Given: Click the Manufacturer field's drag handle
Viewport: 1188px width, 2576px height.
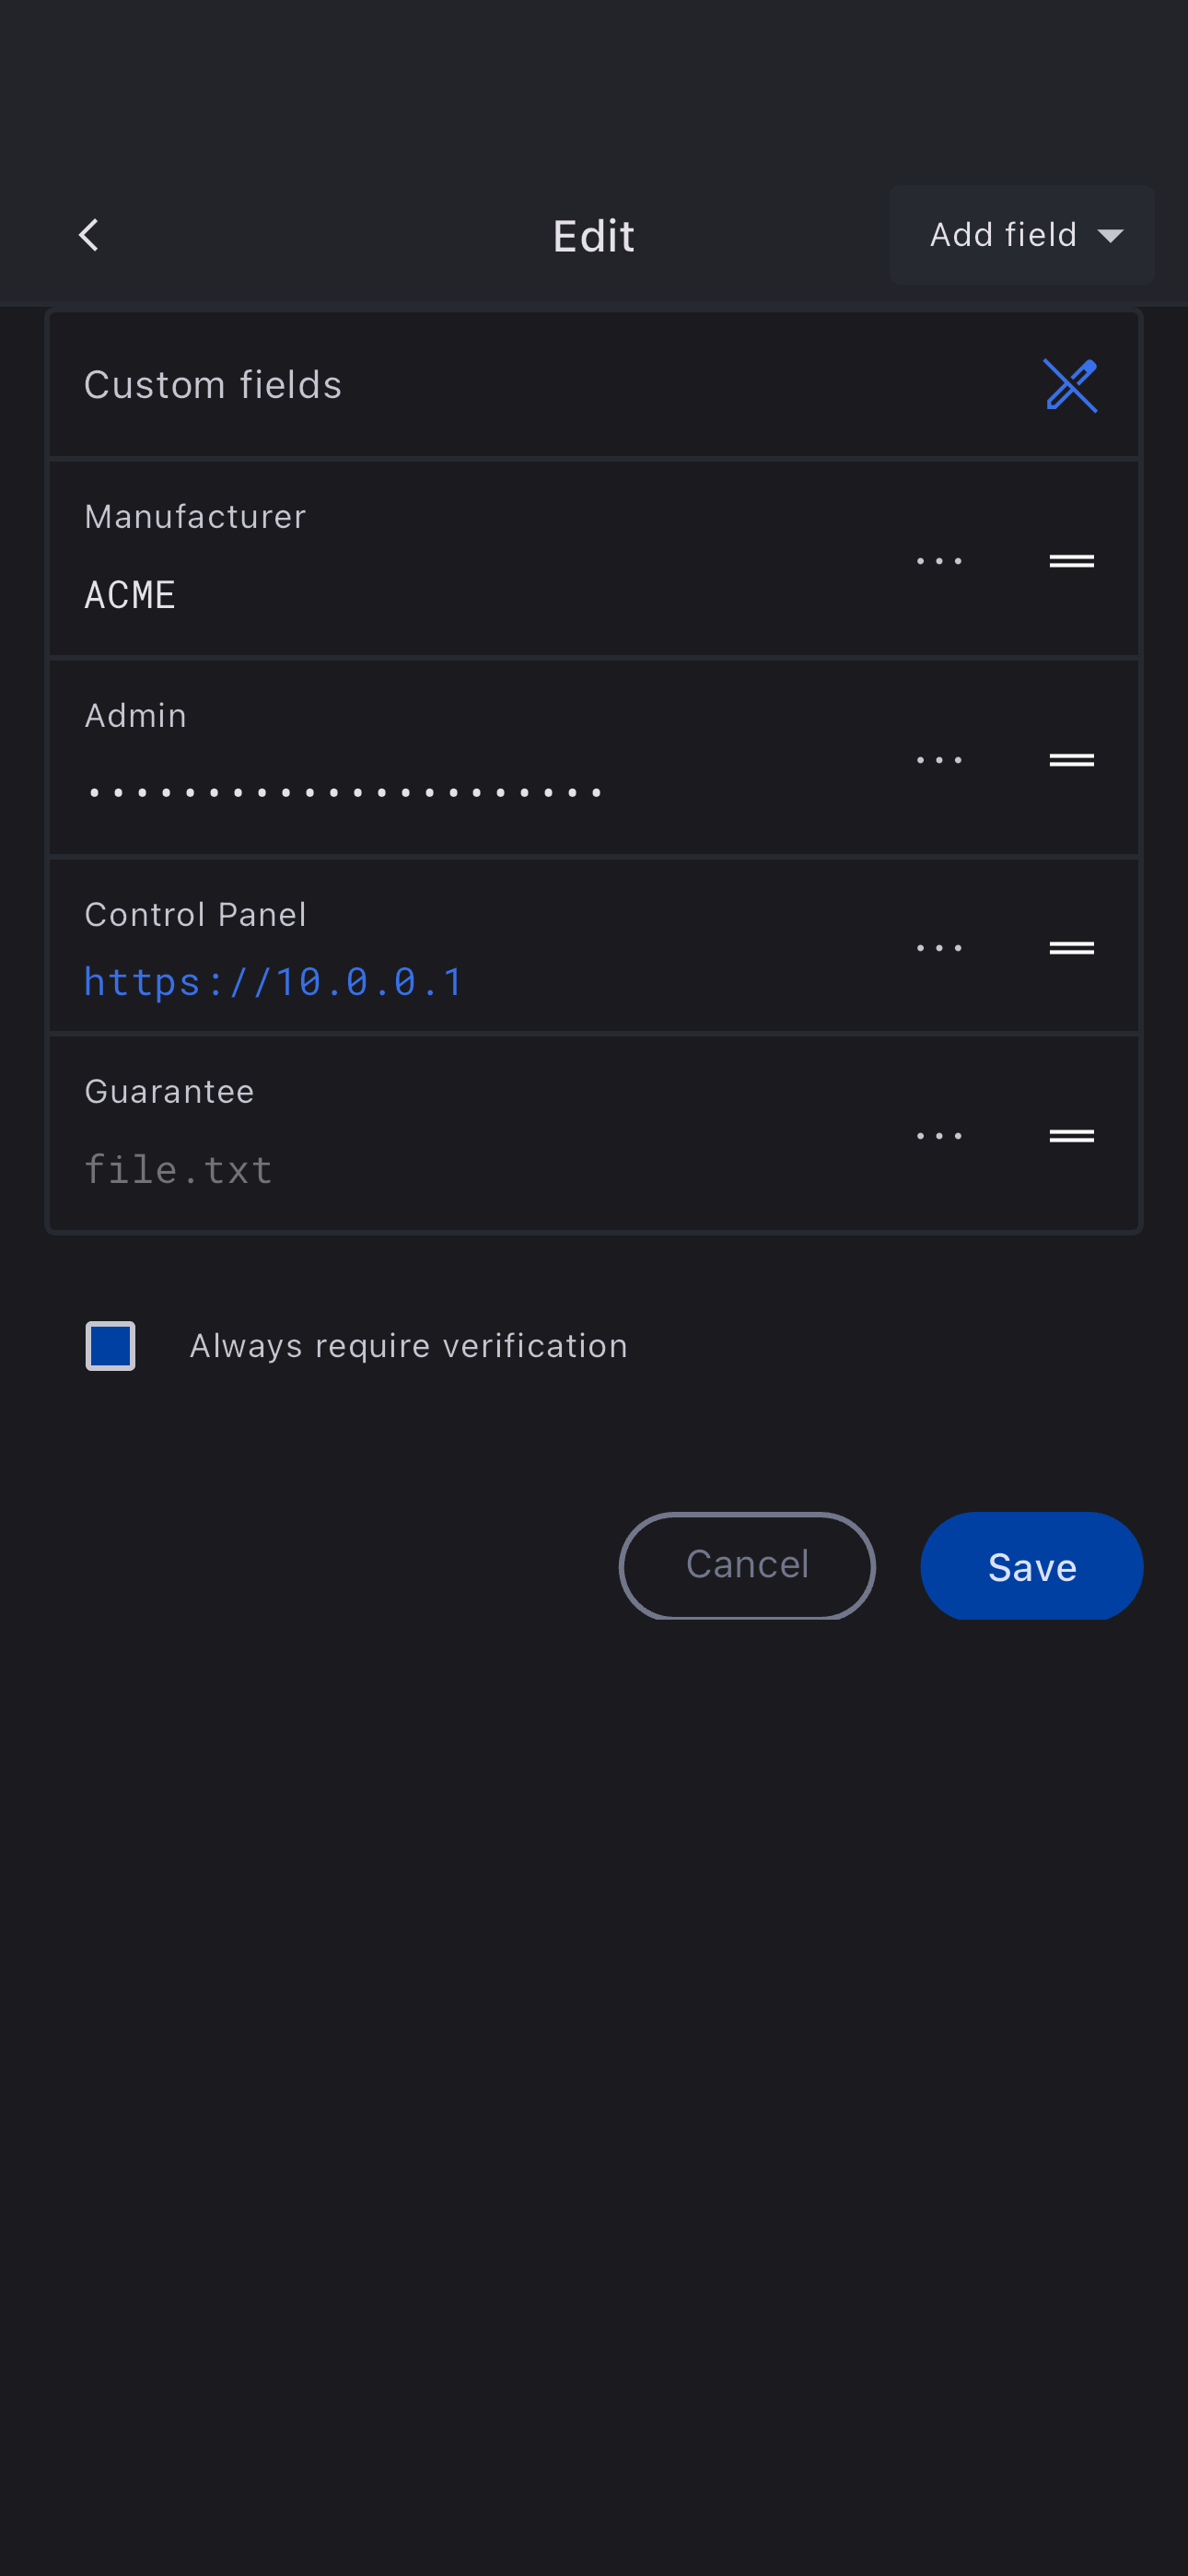Looking at the screenshot, I should tap(1071, 561).
